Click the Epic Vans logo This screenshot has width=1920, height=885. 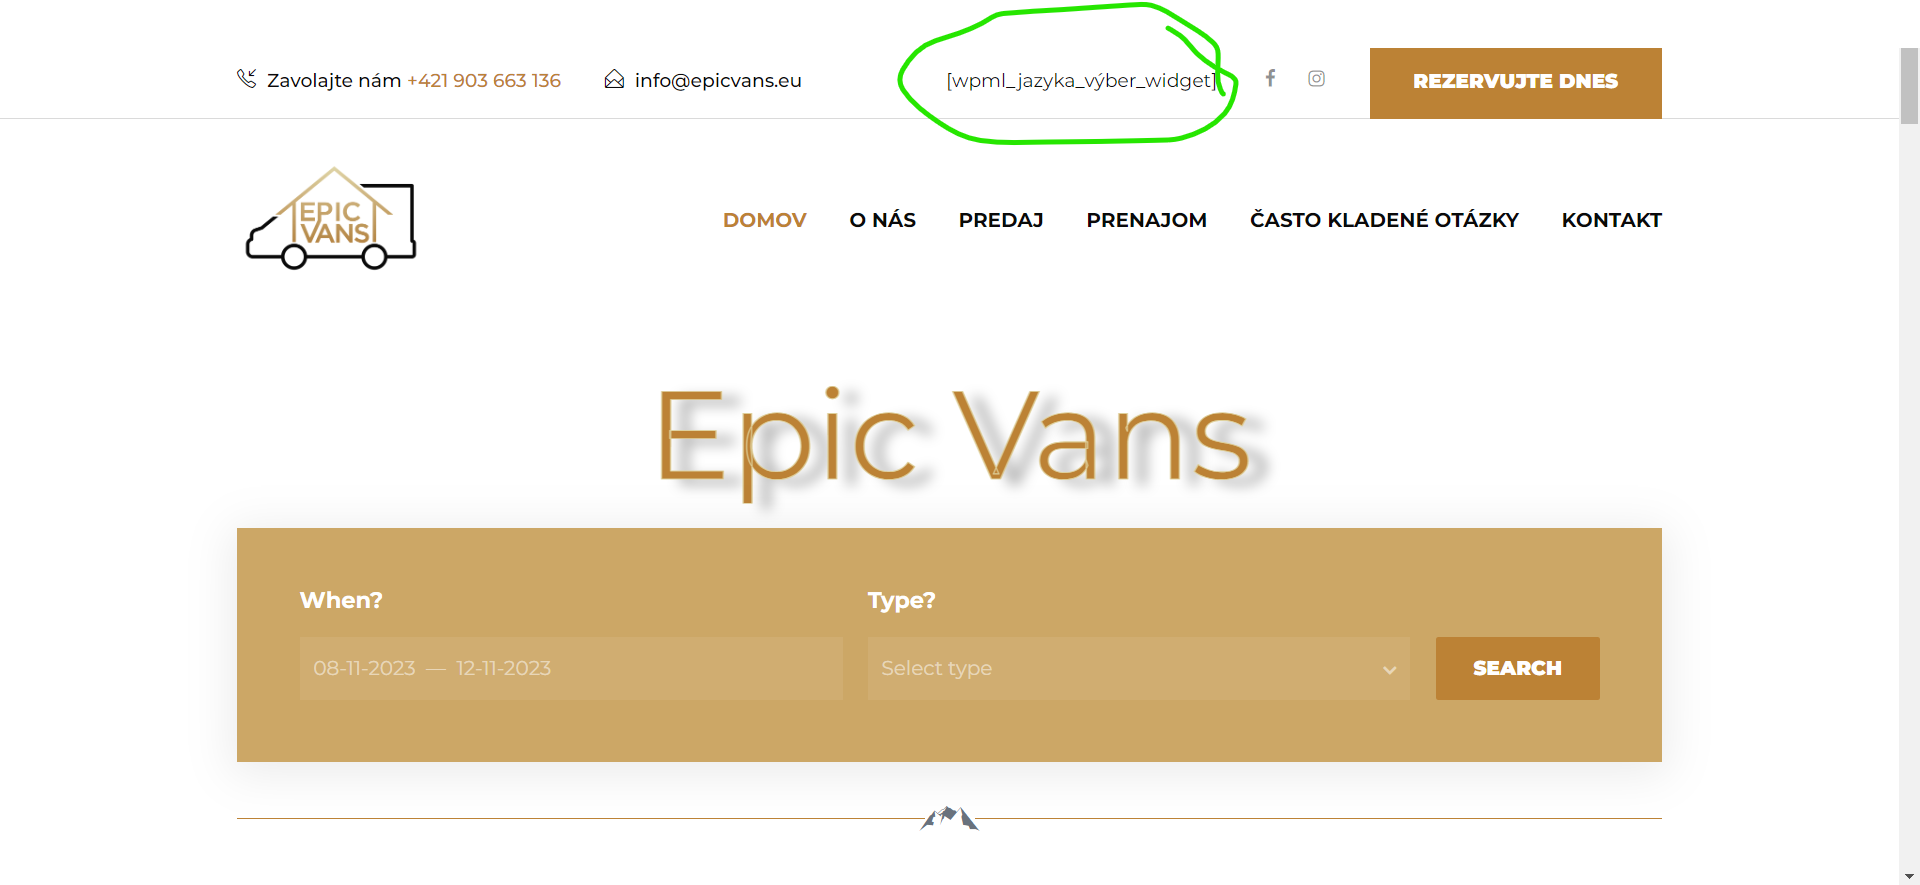point(331,219)
